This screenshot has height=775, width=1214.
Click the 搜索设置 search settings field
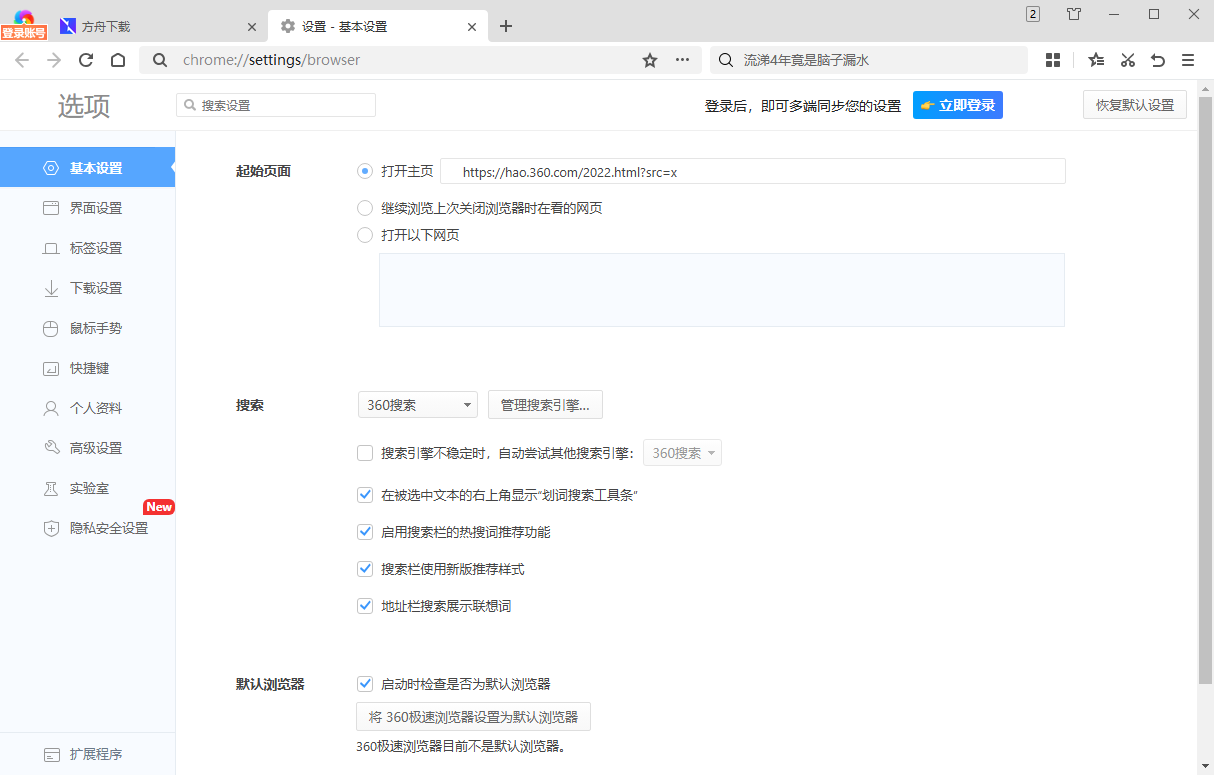pos(275,104)
